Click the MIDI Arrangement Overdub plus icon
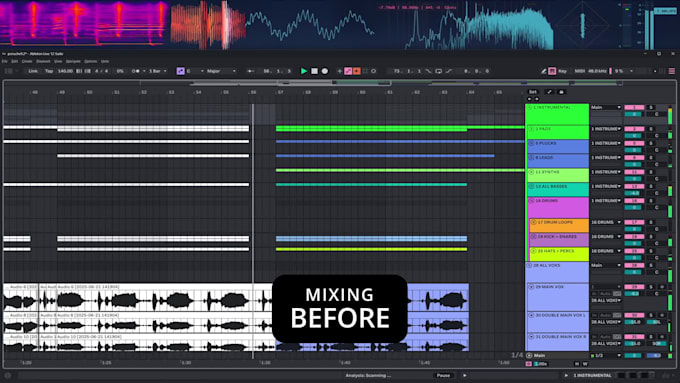This screenshot has width=680, height=383. (x=340, y=71)
